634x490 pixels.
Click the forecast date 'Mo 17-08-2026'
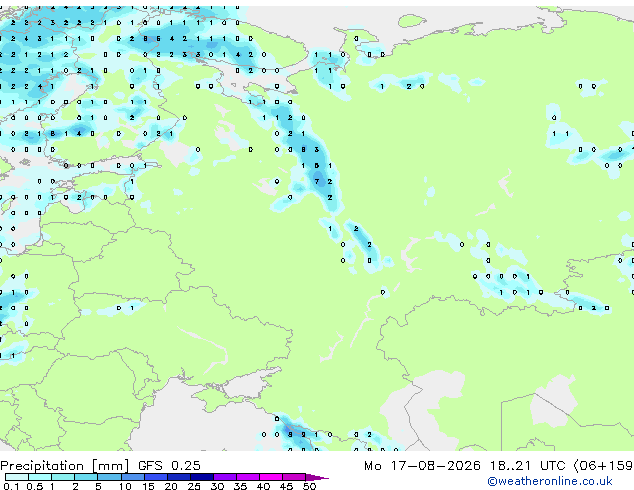pyautogui.click(x=422, y=466)
